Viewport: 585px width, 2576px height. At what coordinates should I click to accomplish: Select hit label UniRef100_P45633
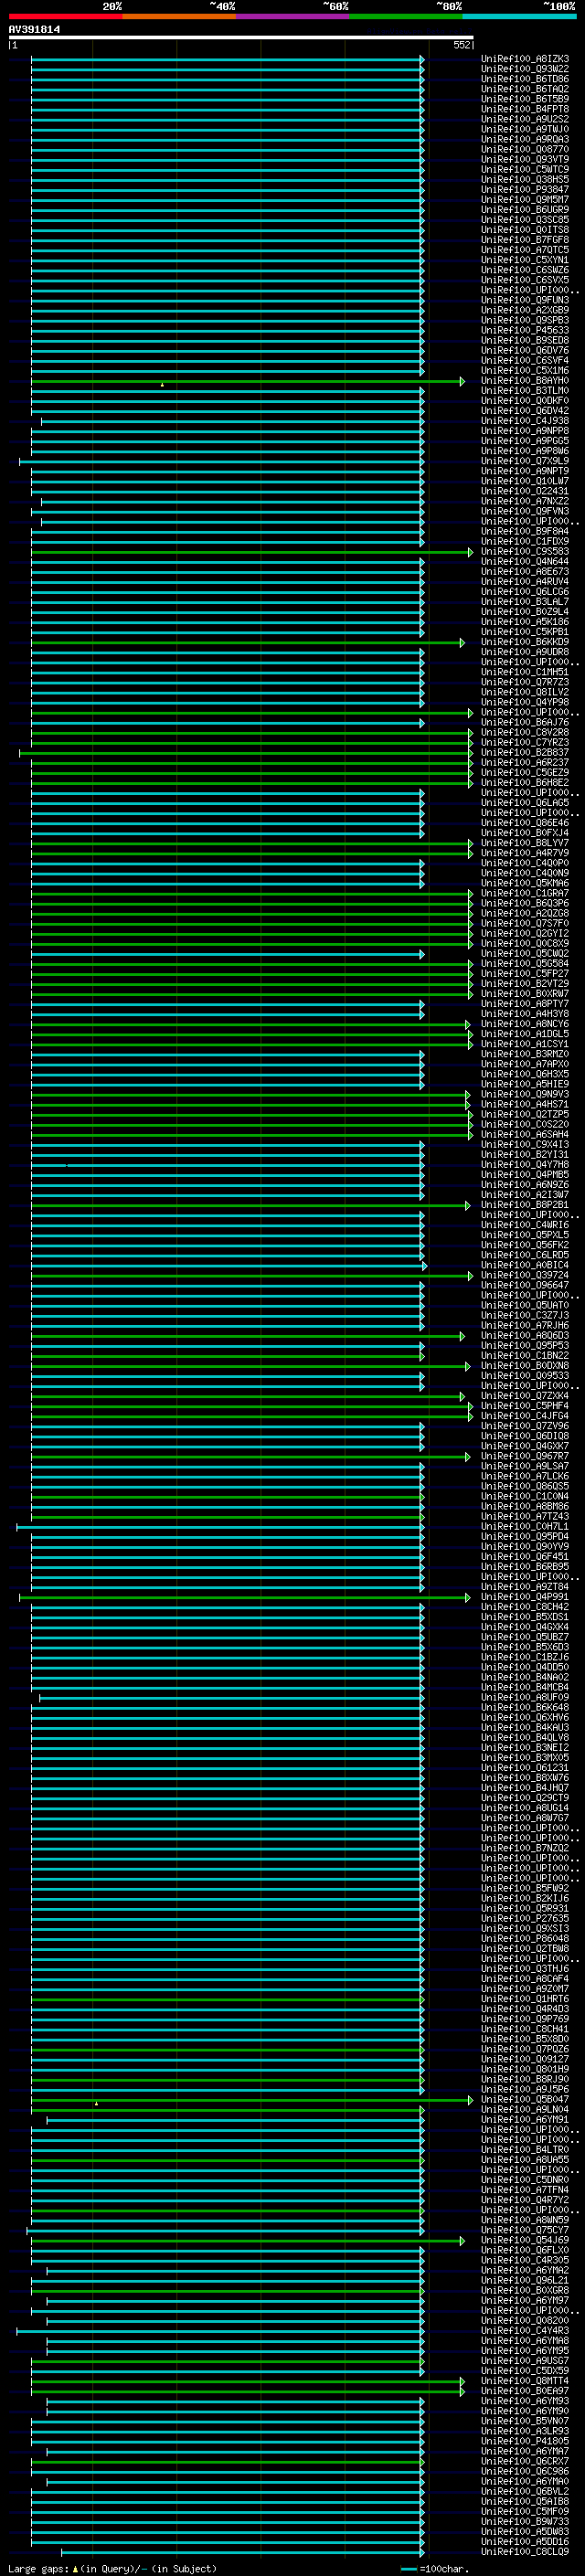pyautogui.click(x=525, y=330)
